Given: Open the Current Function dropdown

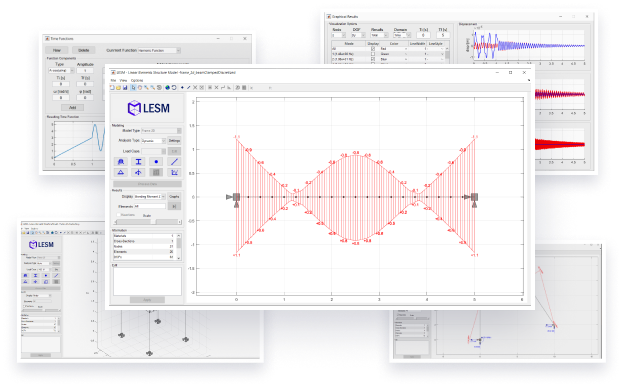Looking at the screenshot, I should (x=159, y=51).
